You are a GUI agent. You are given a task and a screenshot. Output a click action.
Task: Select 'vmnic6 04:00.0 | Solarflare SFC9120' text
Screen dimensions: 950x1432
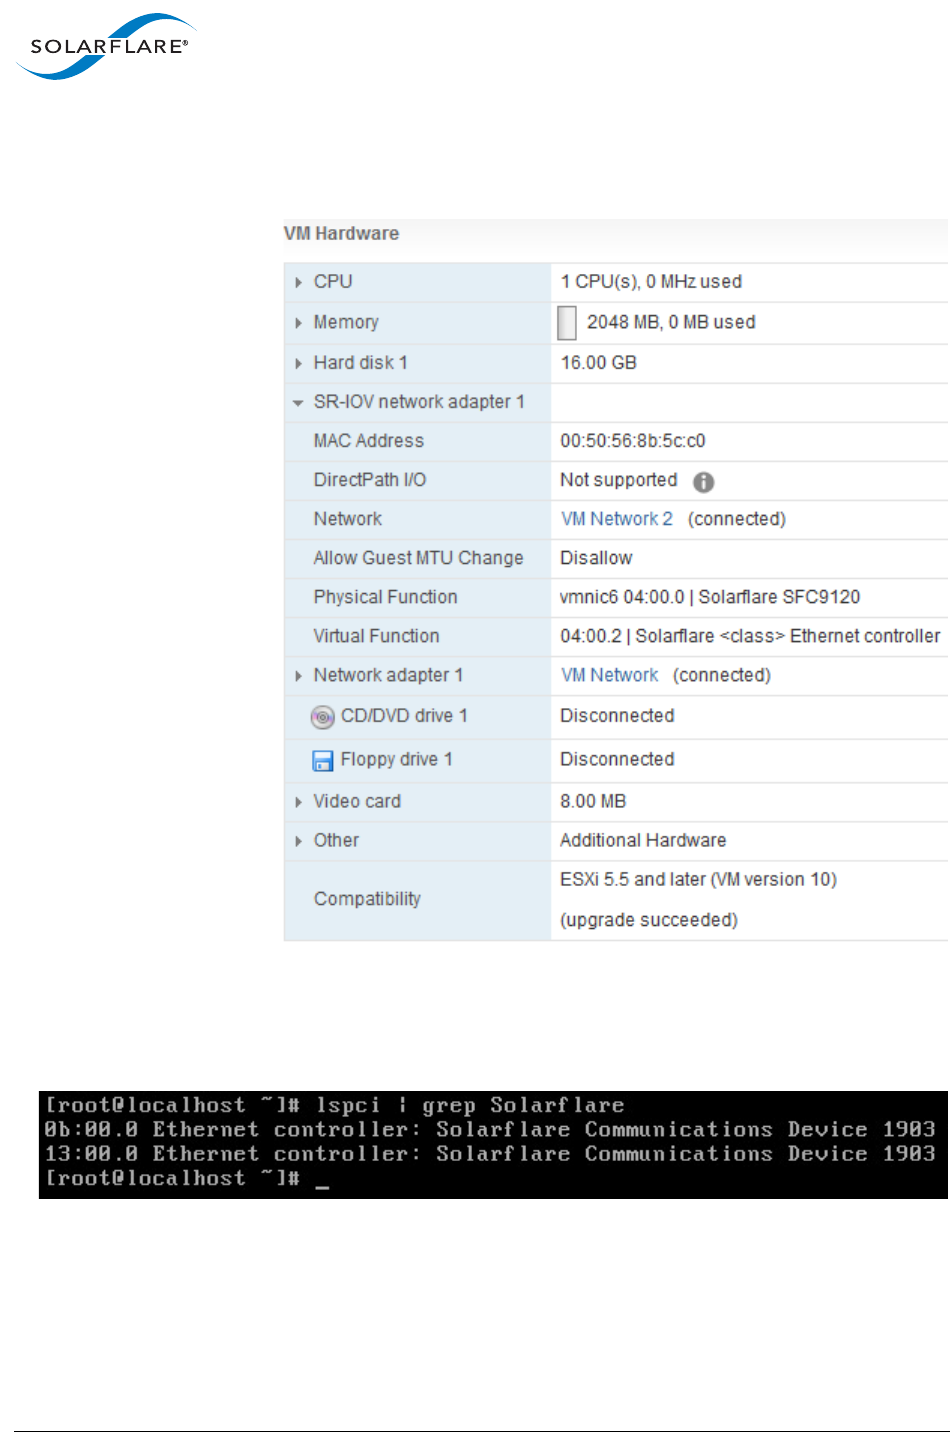[710, 597]
